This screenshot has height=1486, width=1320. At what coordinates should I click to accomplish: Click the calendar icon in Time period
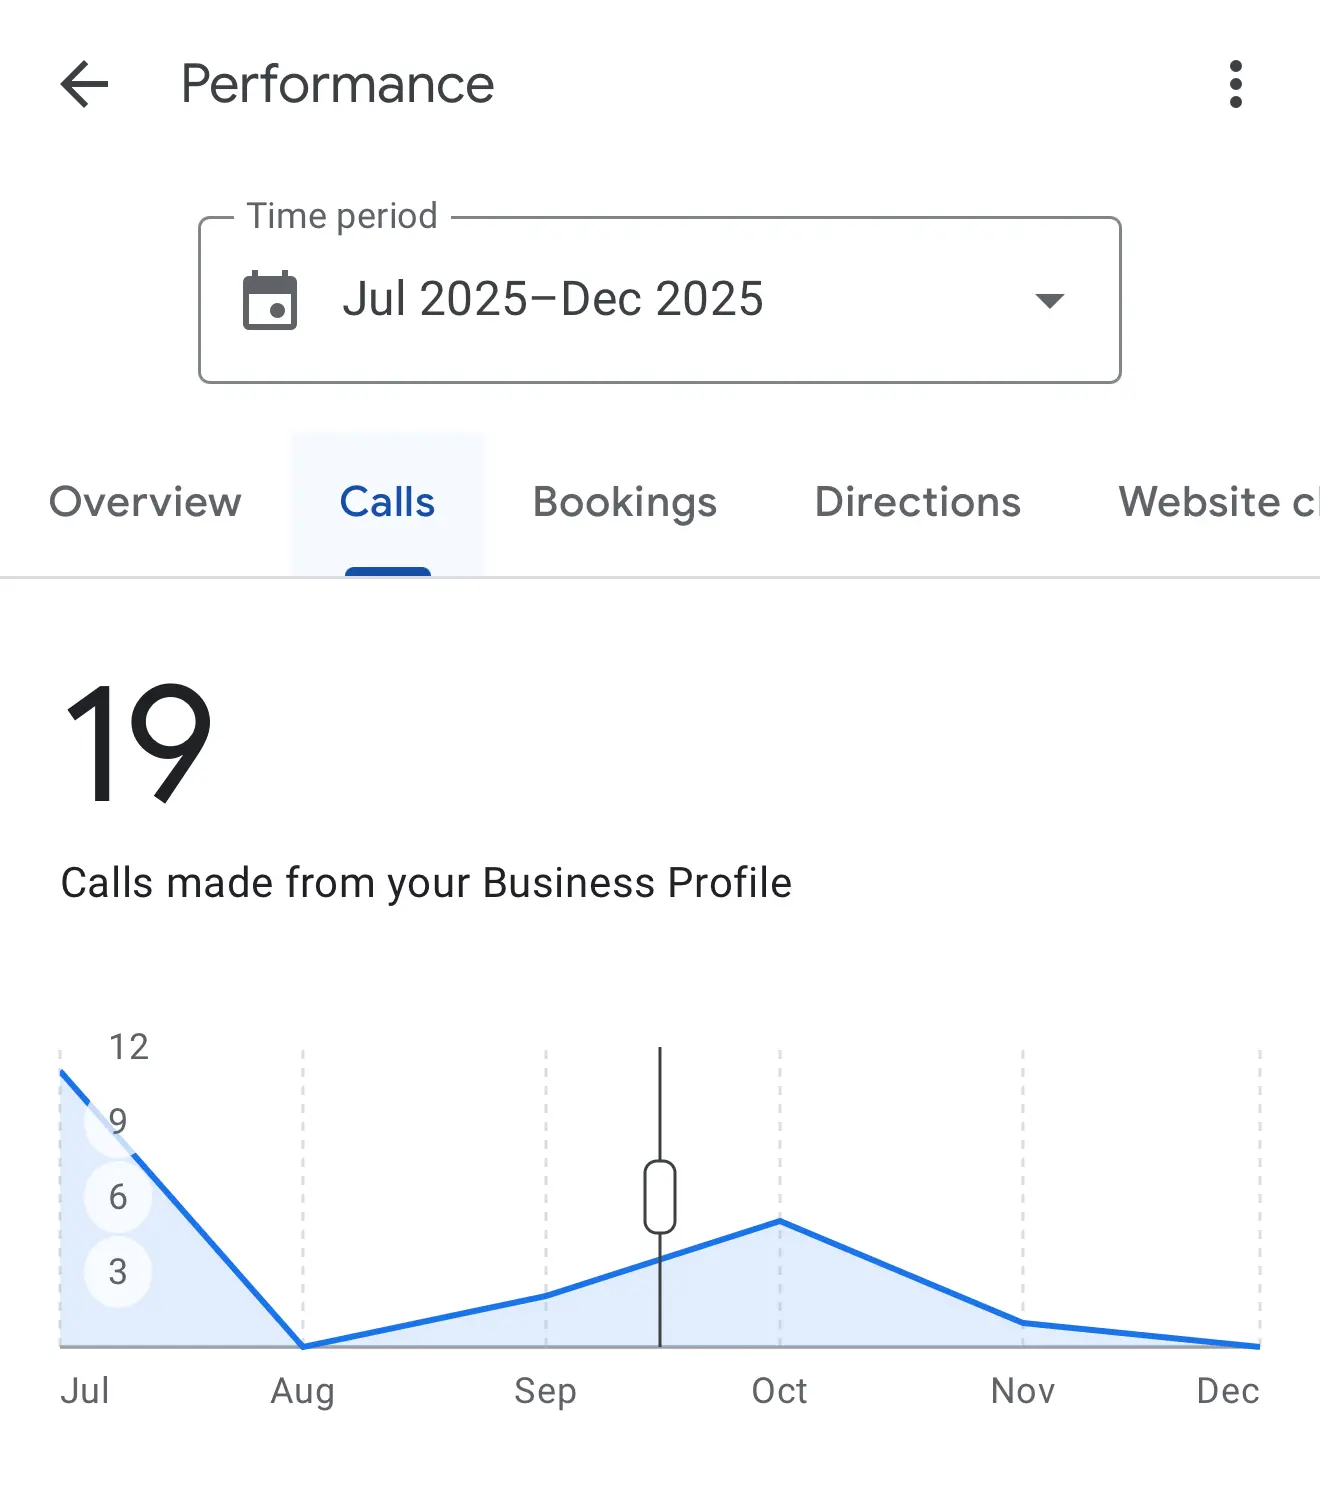(x=270, y=300)
